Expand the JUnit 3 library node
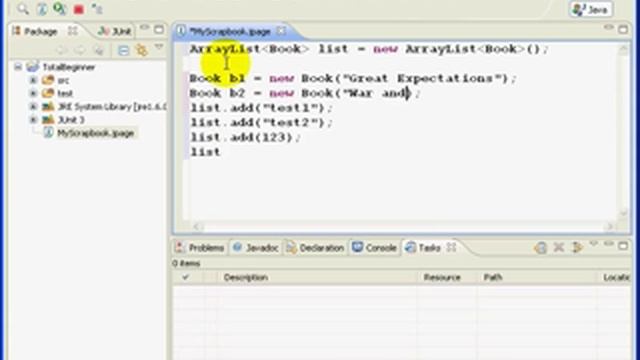This screenshot has width=640, height=360. 33,120
